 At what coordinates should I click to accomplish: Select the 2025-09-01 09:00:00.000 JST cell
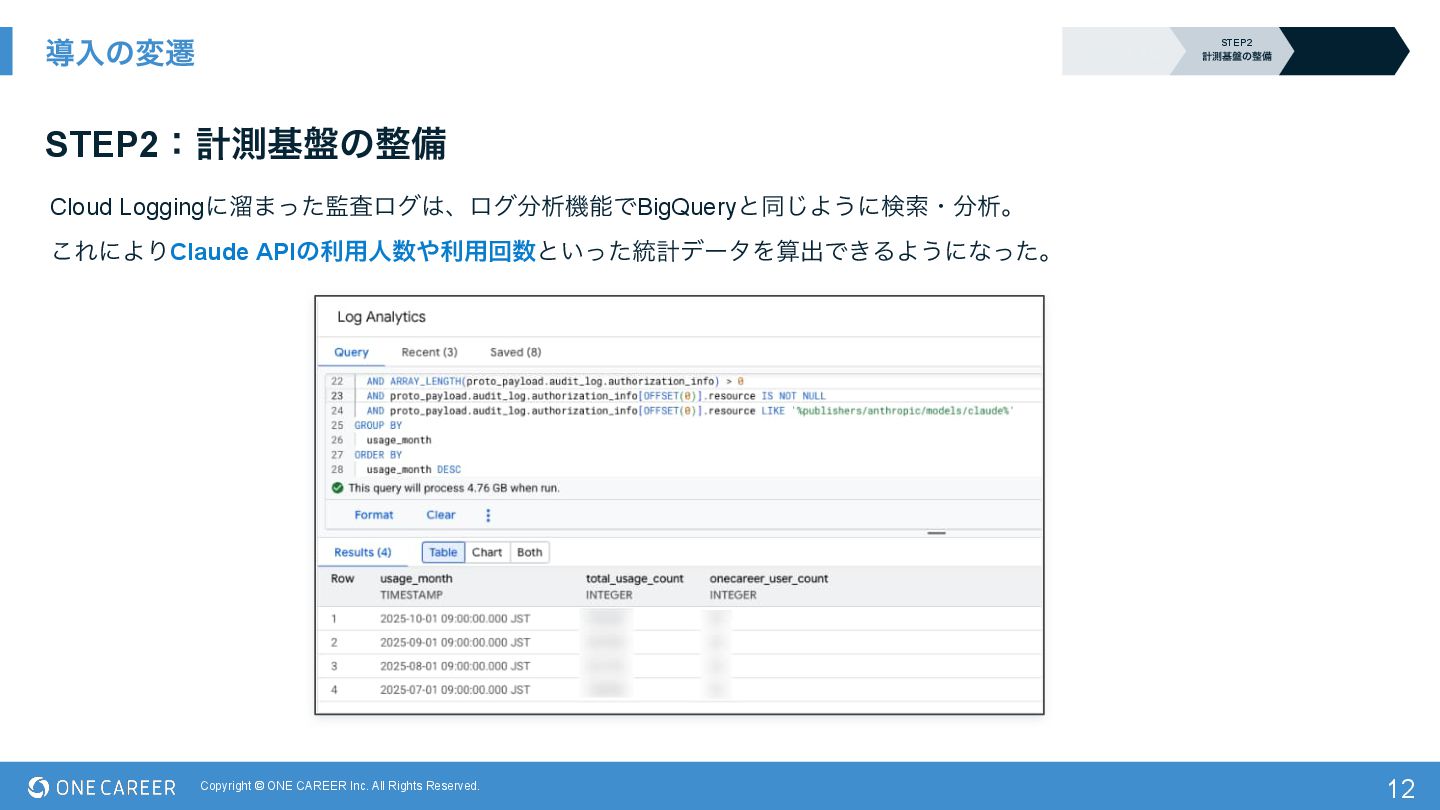click(x=455, y=642)
